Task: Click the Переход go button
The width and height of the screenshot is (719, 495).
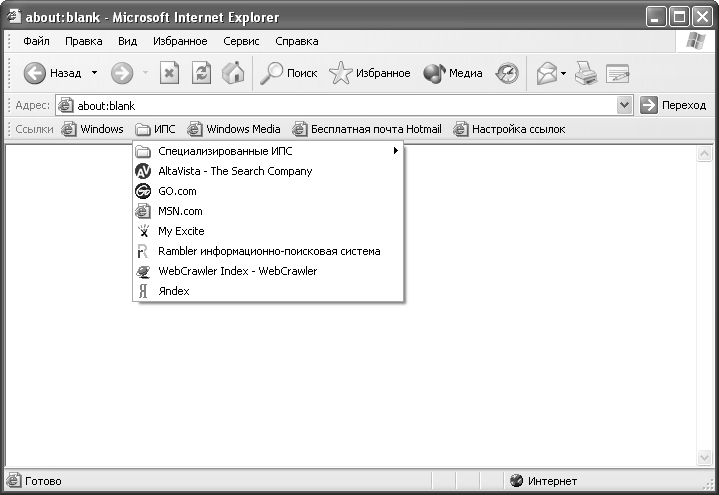Action: pos(673,105)
